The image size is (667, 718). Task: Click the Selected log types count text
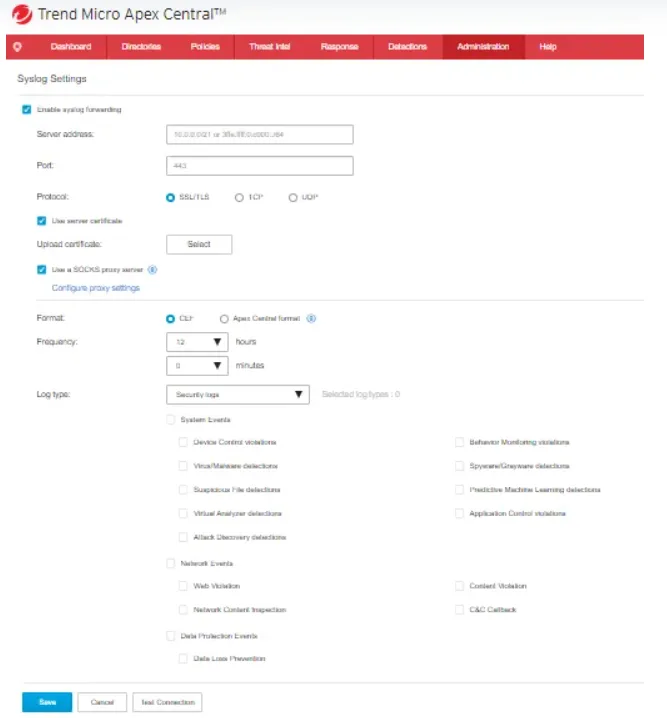[361, 394]
